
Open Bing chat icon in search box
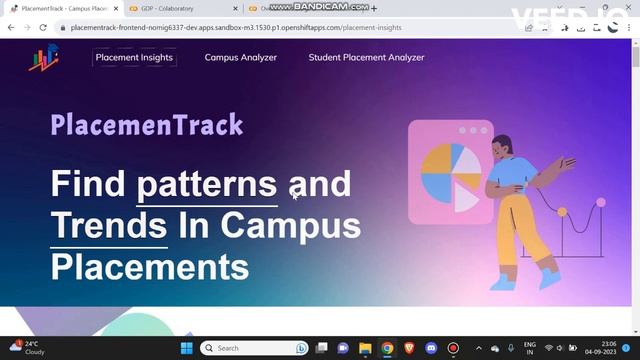[301, 348]
